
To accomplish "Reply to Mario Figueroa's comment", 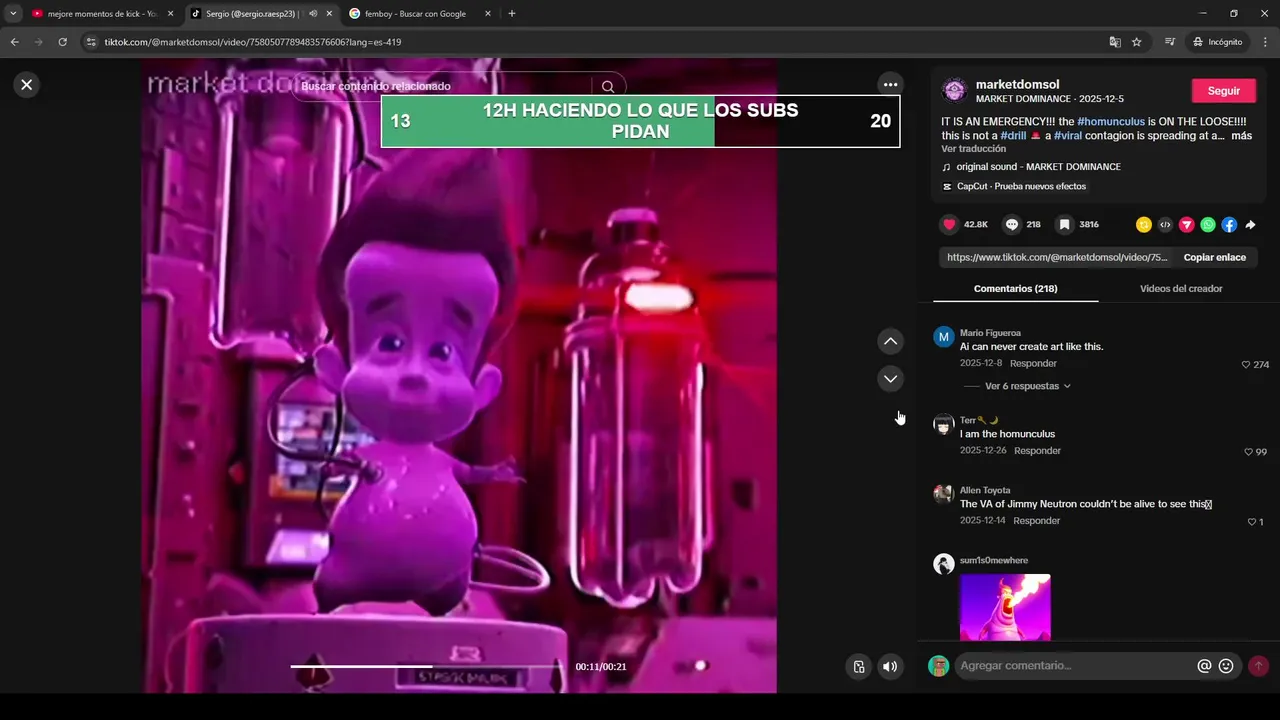I will coord(1033,364).
